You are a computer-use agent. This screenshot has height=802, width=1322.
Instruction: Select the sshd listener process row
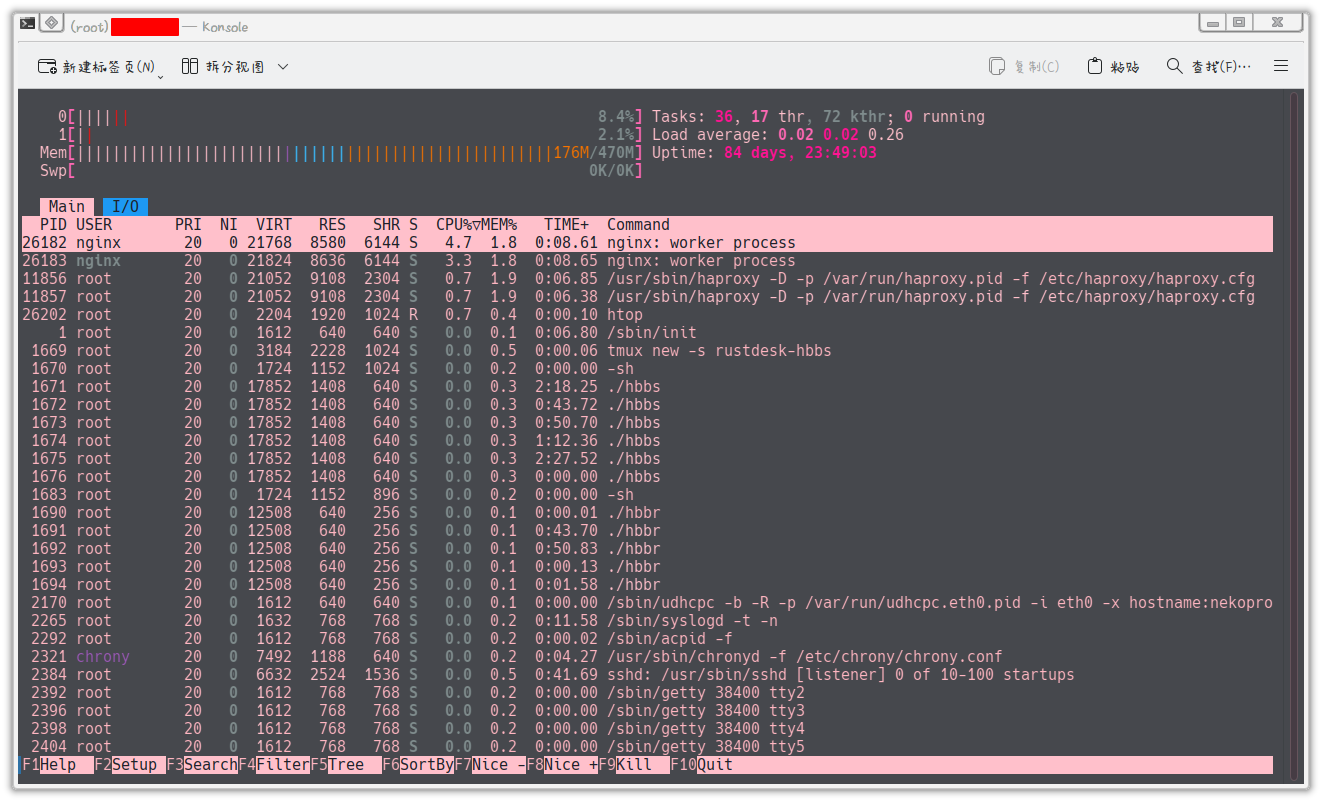click(647, 675)
